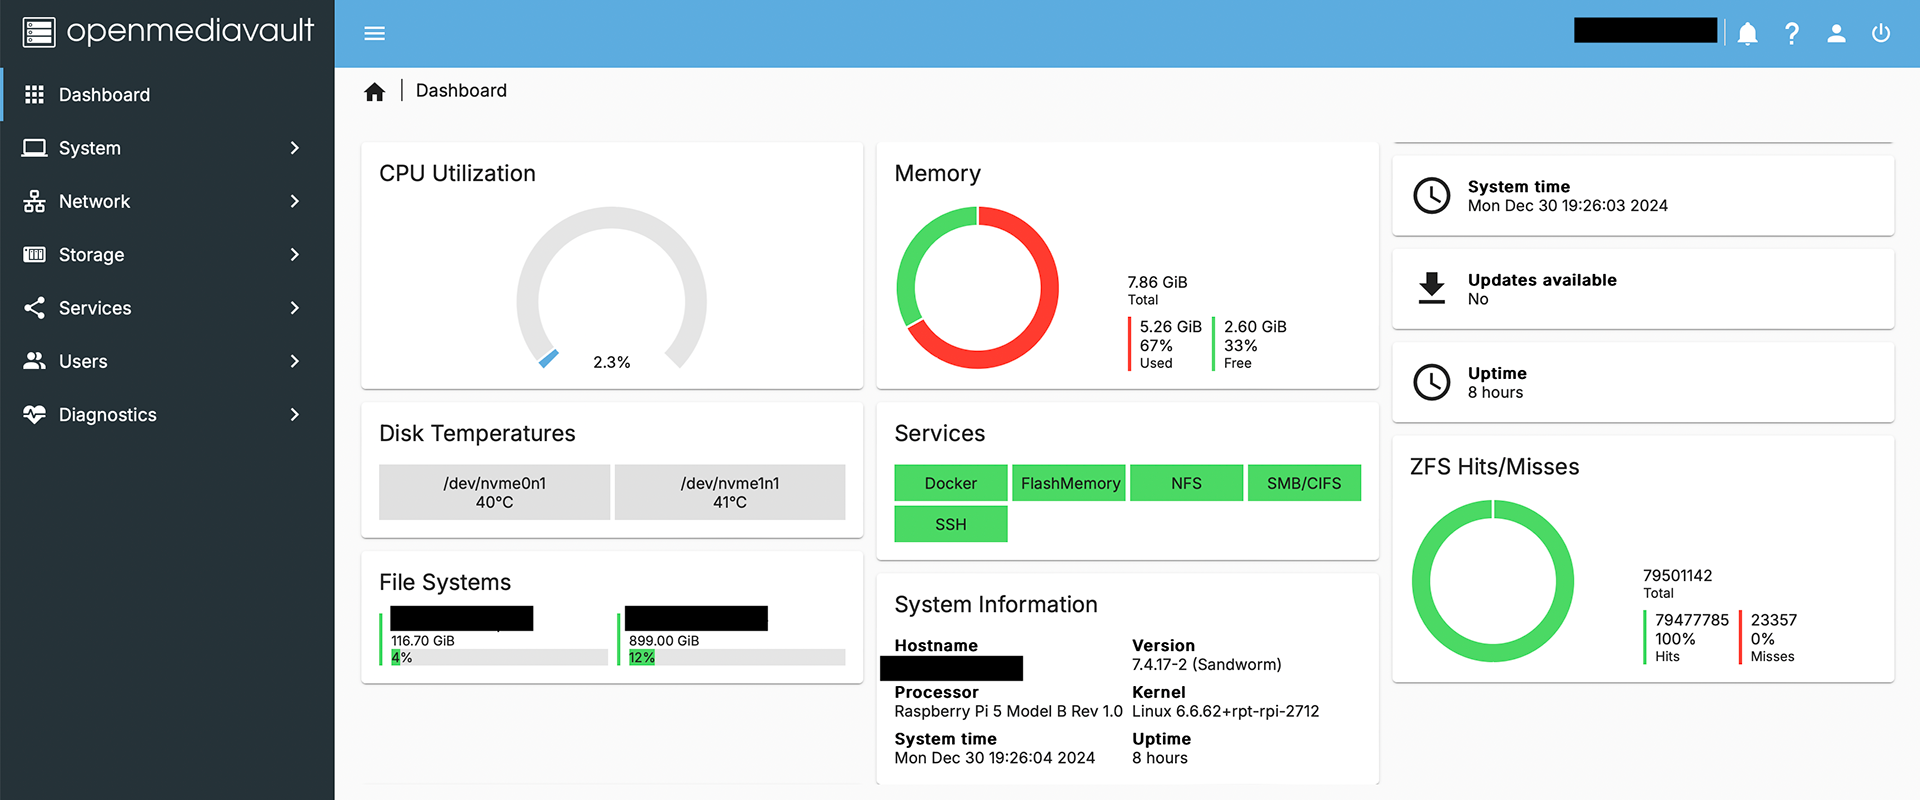This screenshot has height=800, width=1920.
Task: Open the notifications bell
Action: (x=1747, y=34)
